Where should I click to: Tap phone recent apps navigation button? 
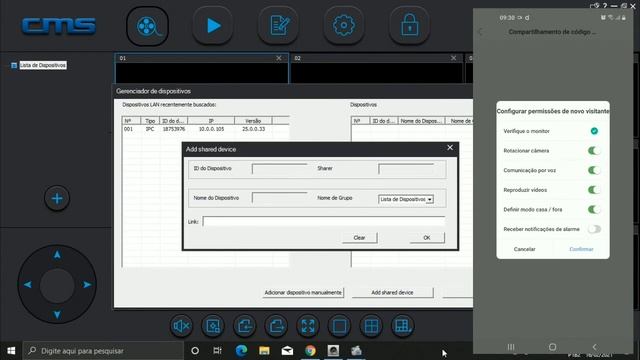511,347
